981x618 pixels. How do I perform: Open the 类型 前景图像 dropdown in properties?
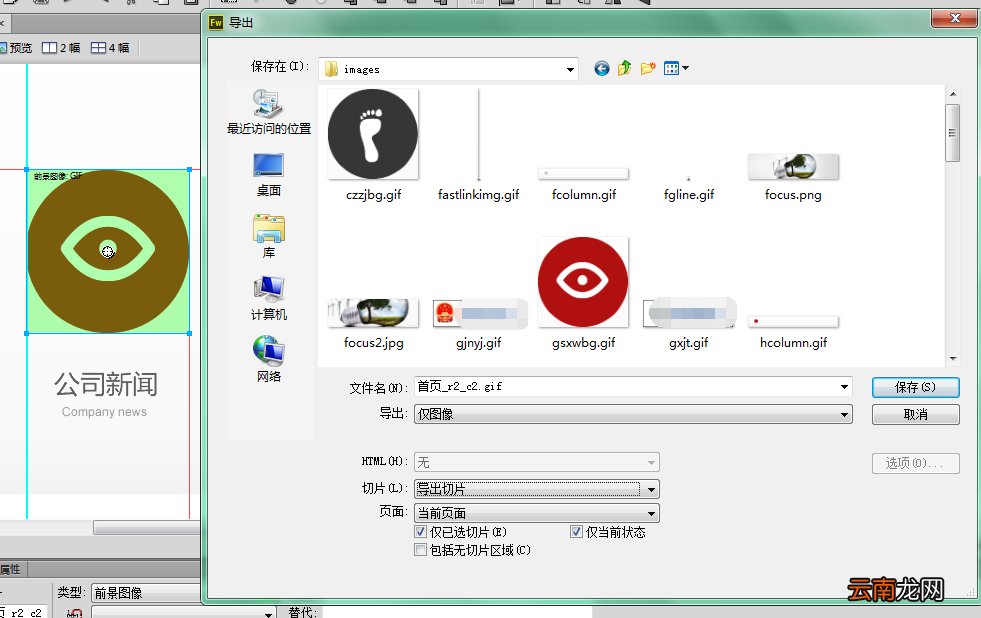tap(146, 592)
